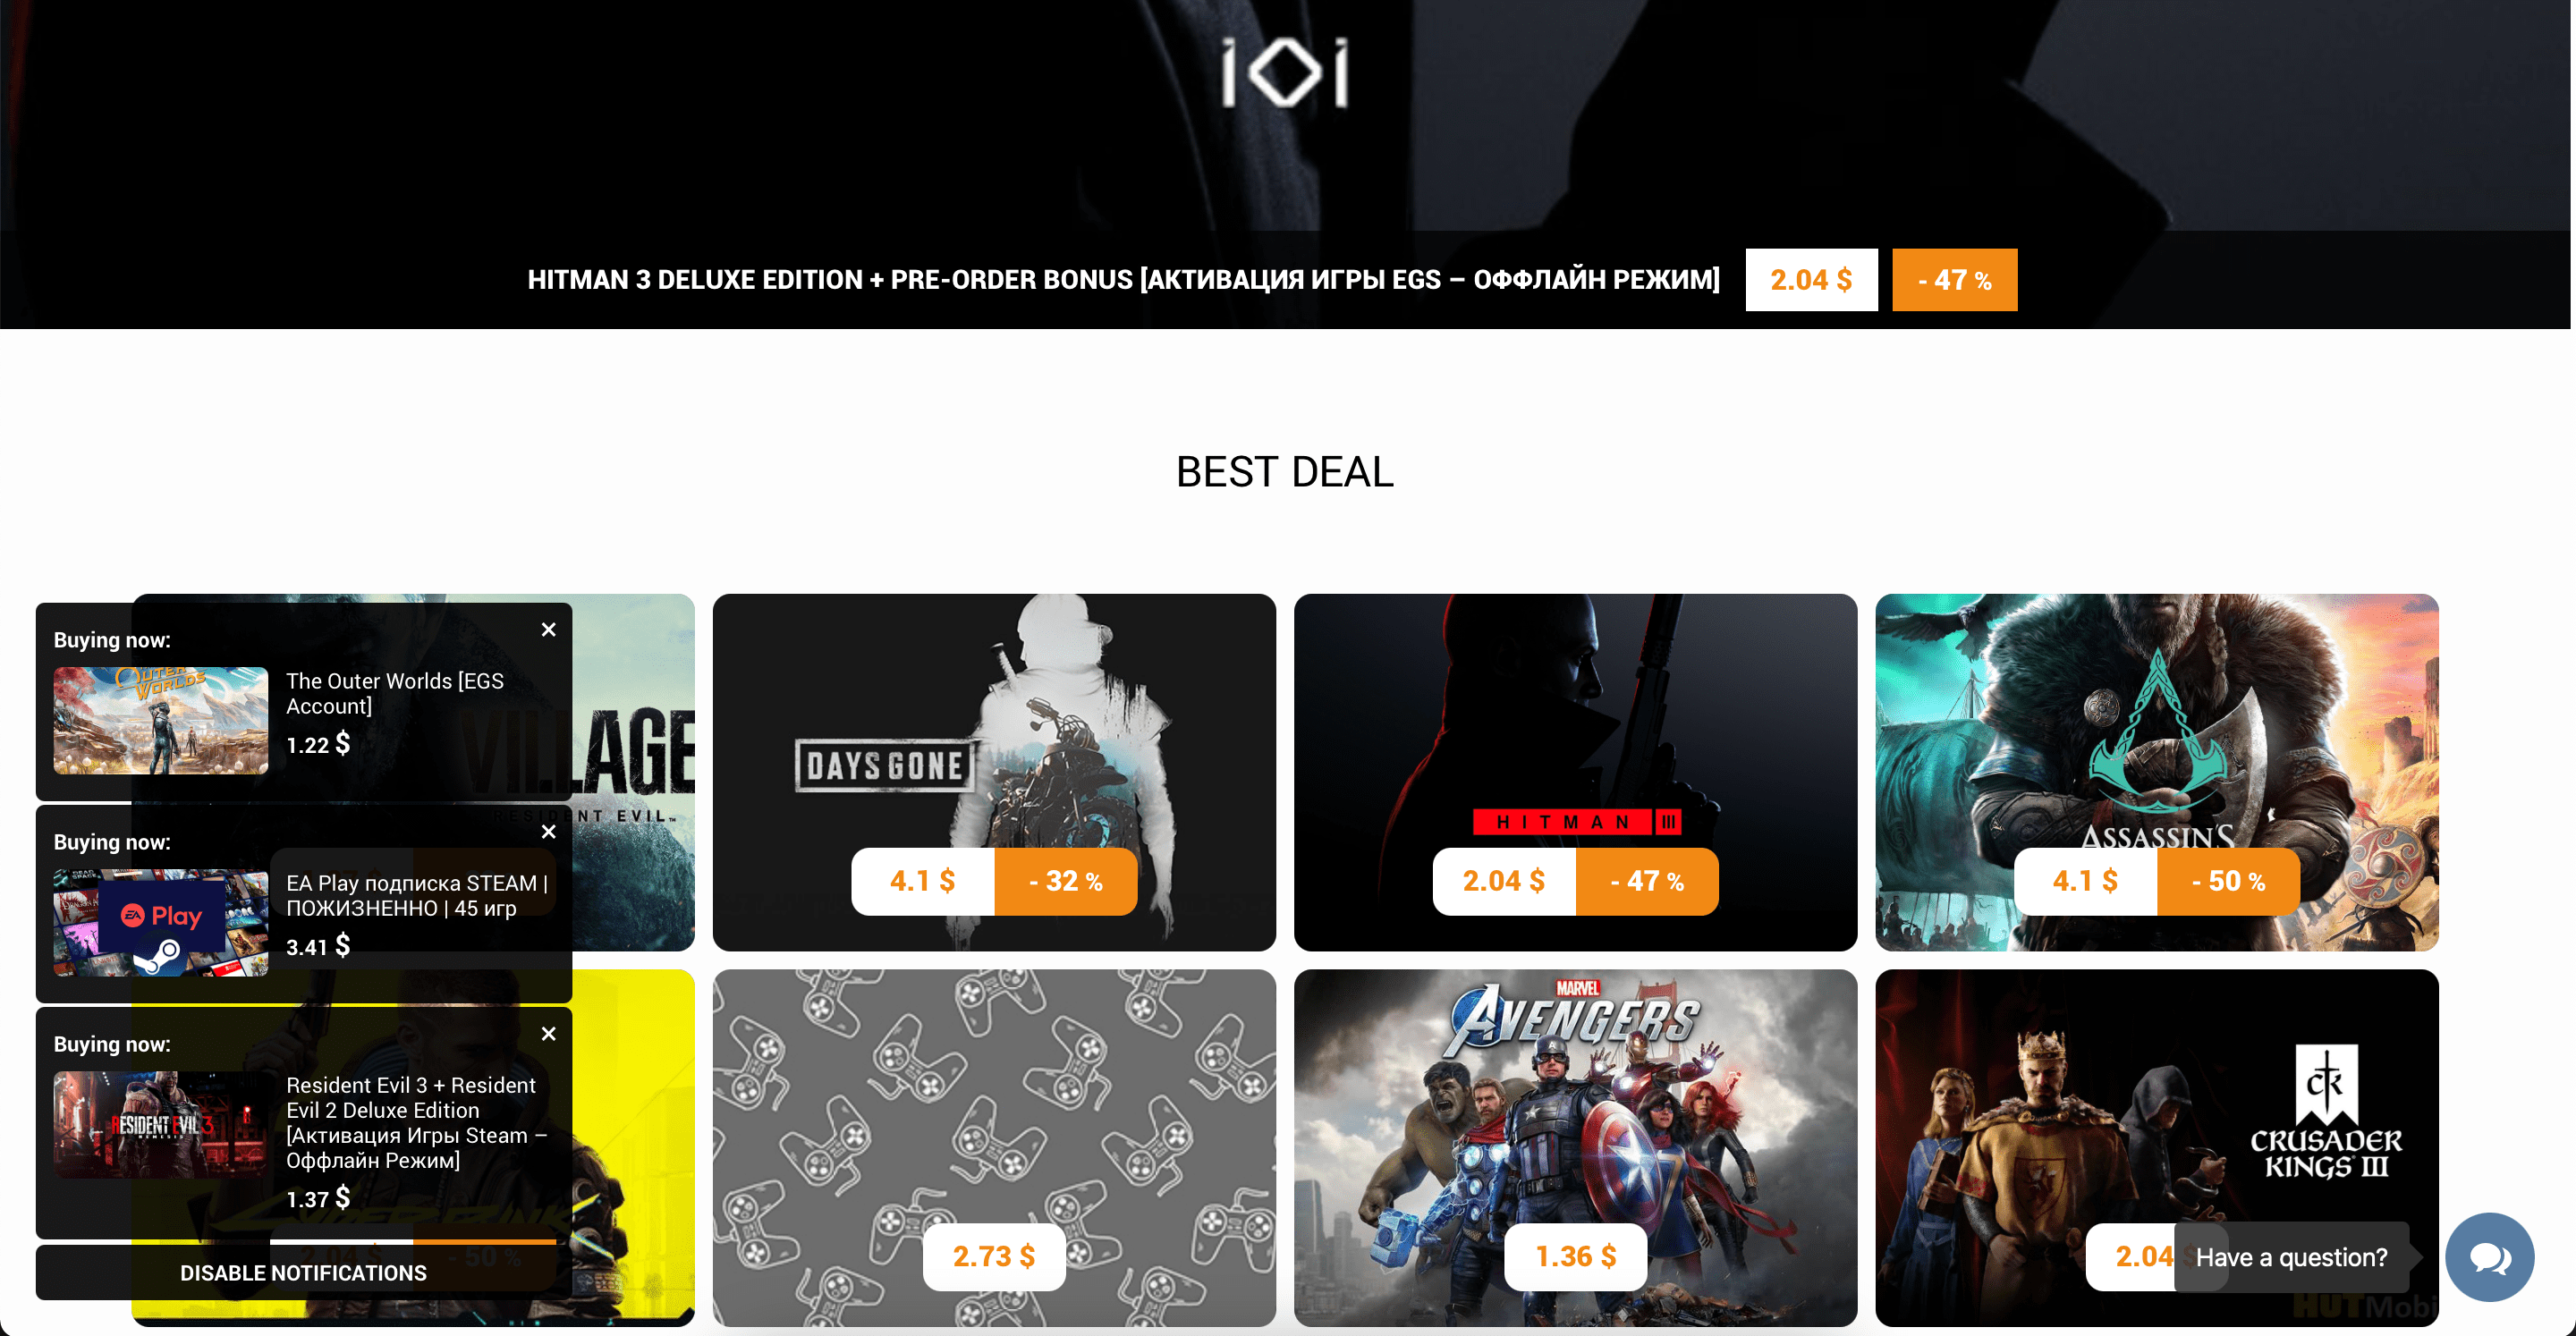Viewport: 2576px width, 1336px height.
Task: Open Assassin's Creed Valhalla deal card
Action: [x=2157, y=772]
